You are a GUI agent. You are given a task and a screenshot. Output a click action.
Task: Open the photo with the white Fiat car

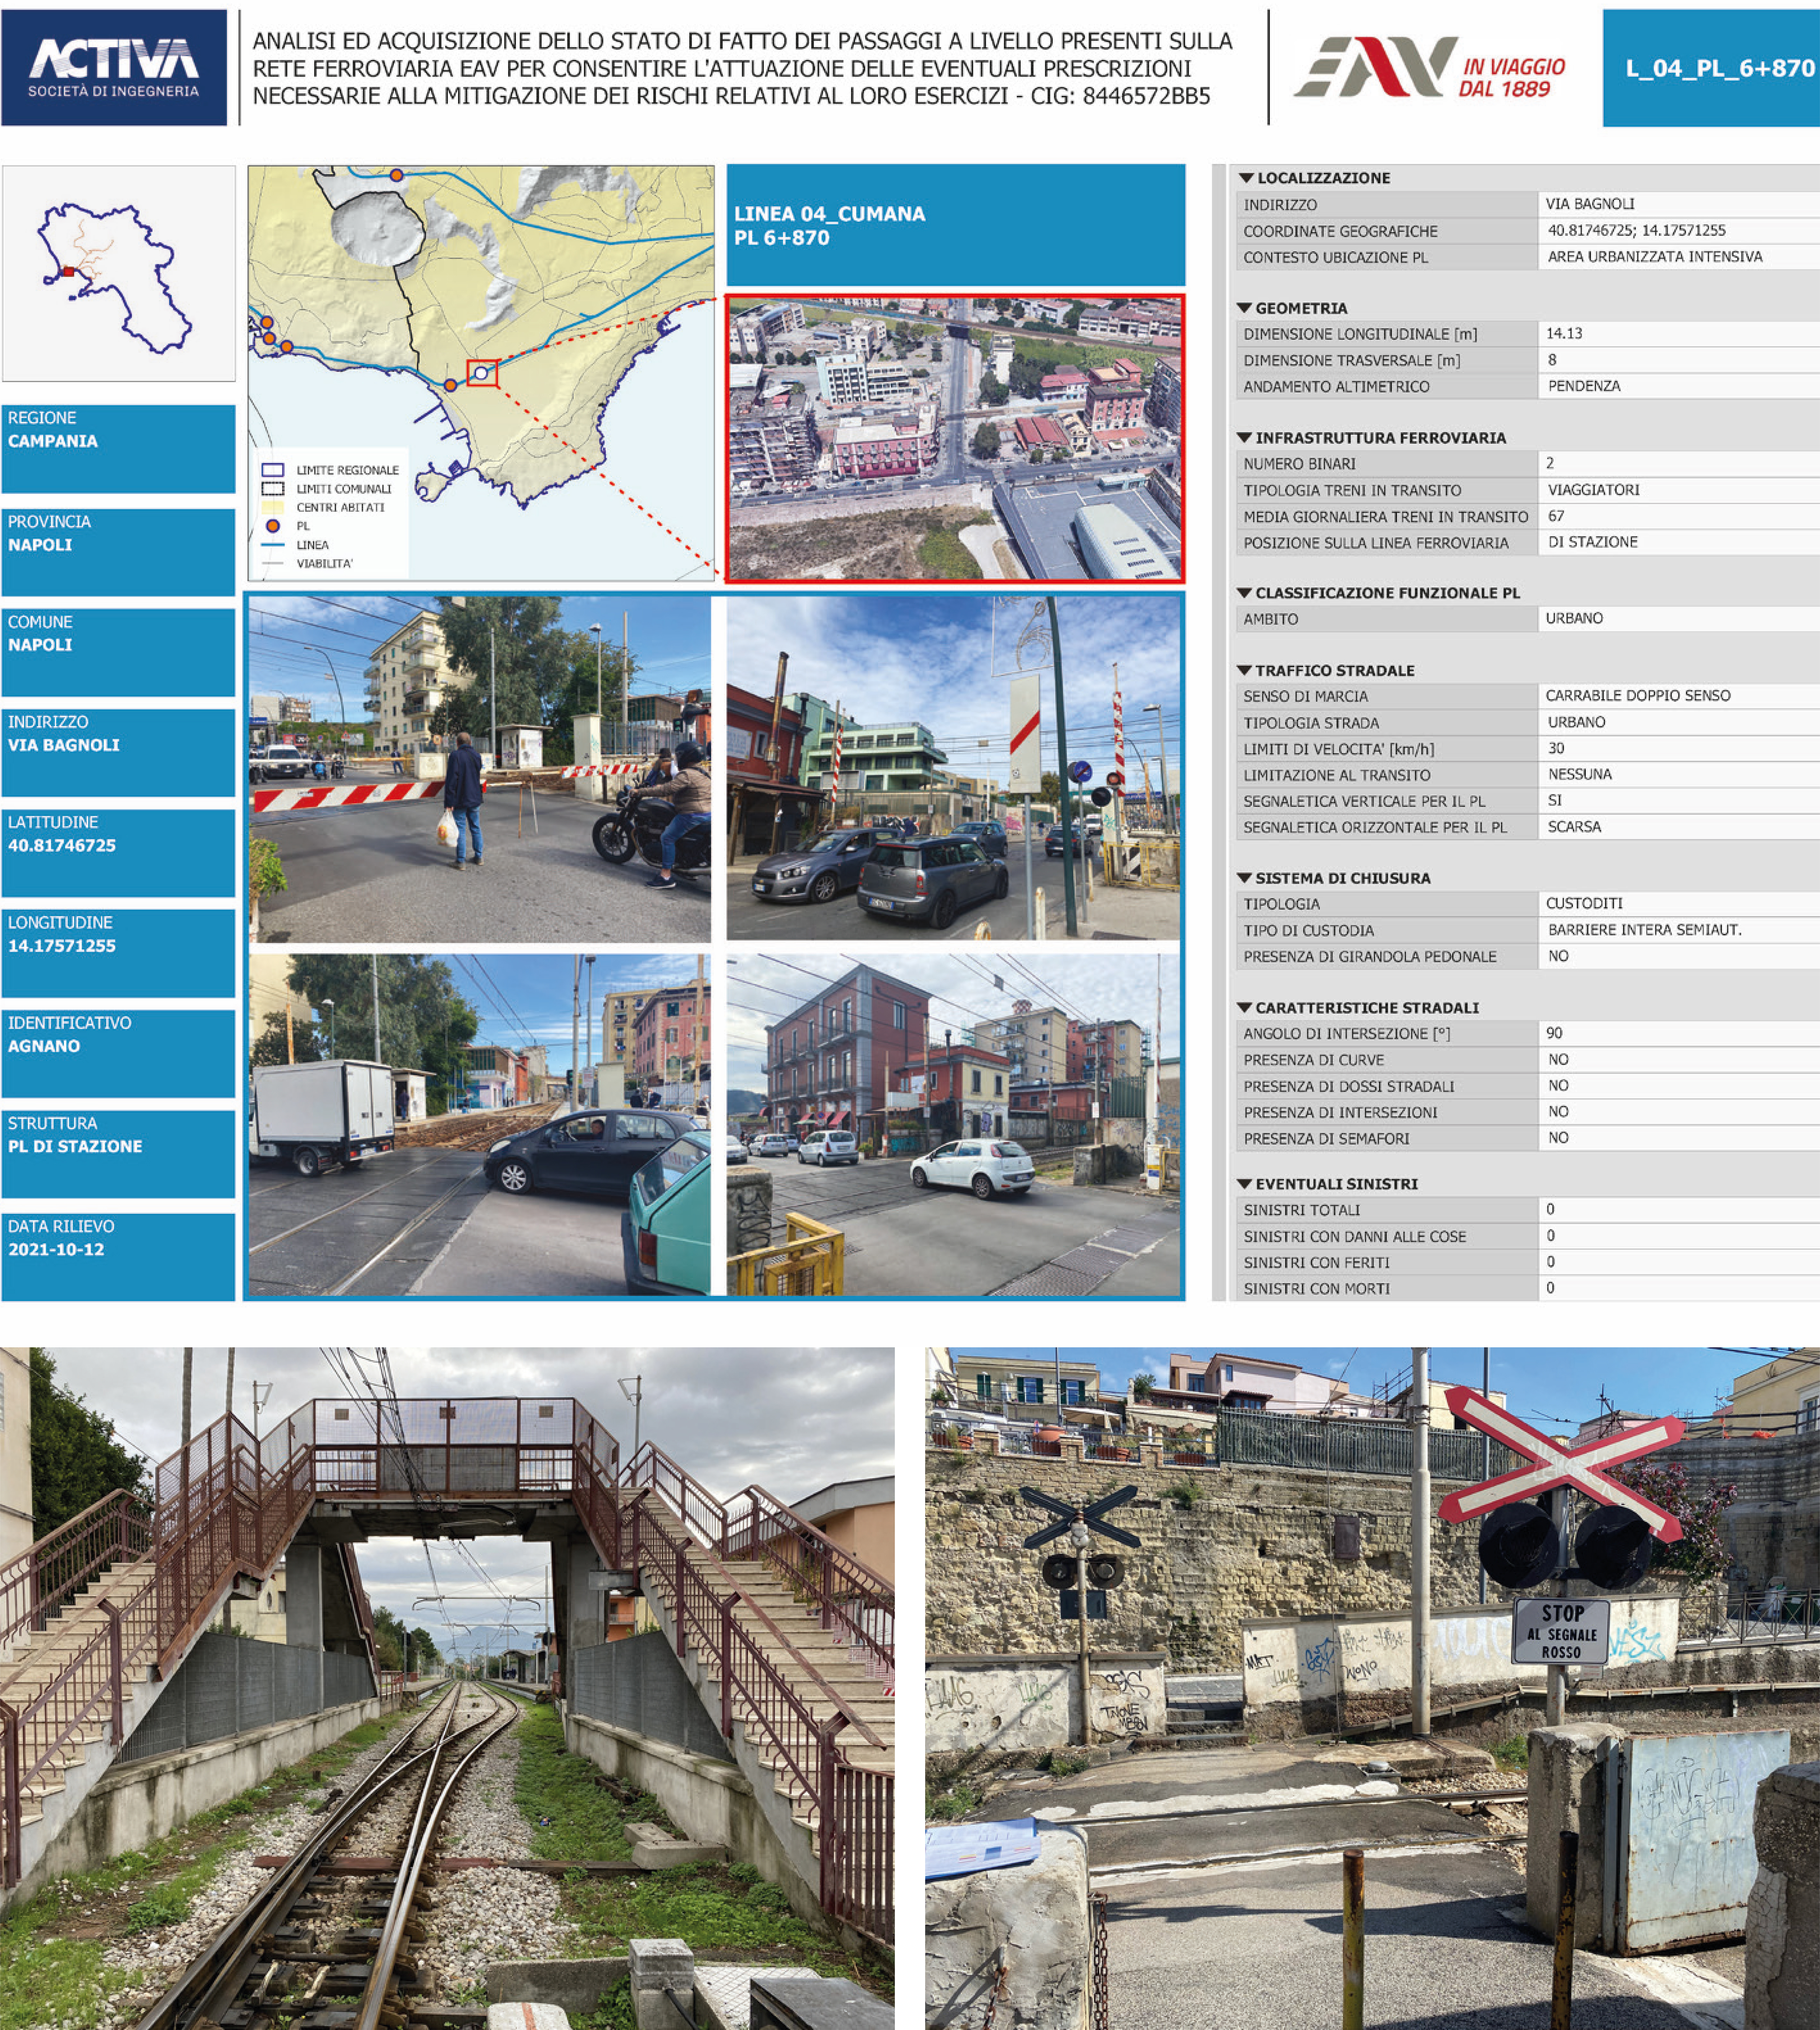tap(953, 1125)
